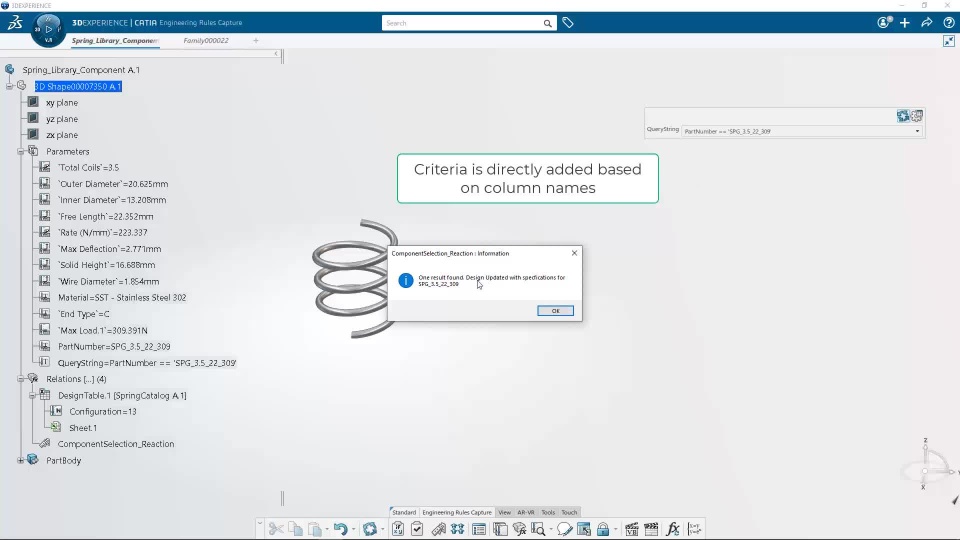Click the Equivalent Dimensions icon at toolbar end
This screenshot has height=540, width=960.
pyautogui.click(x=694, y=529)
